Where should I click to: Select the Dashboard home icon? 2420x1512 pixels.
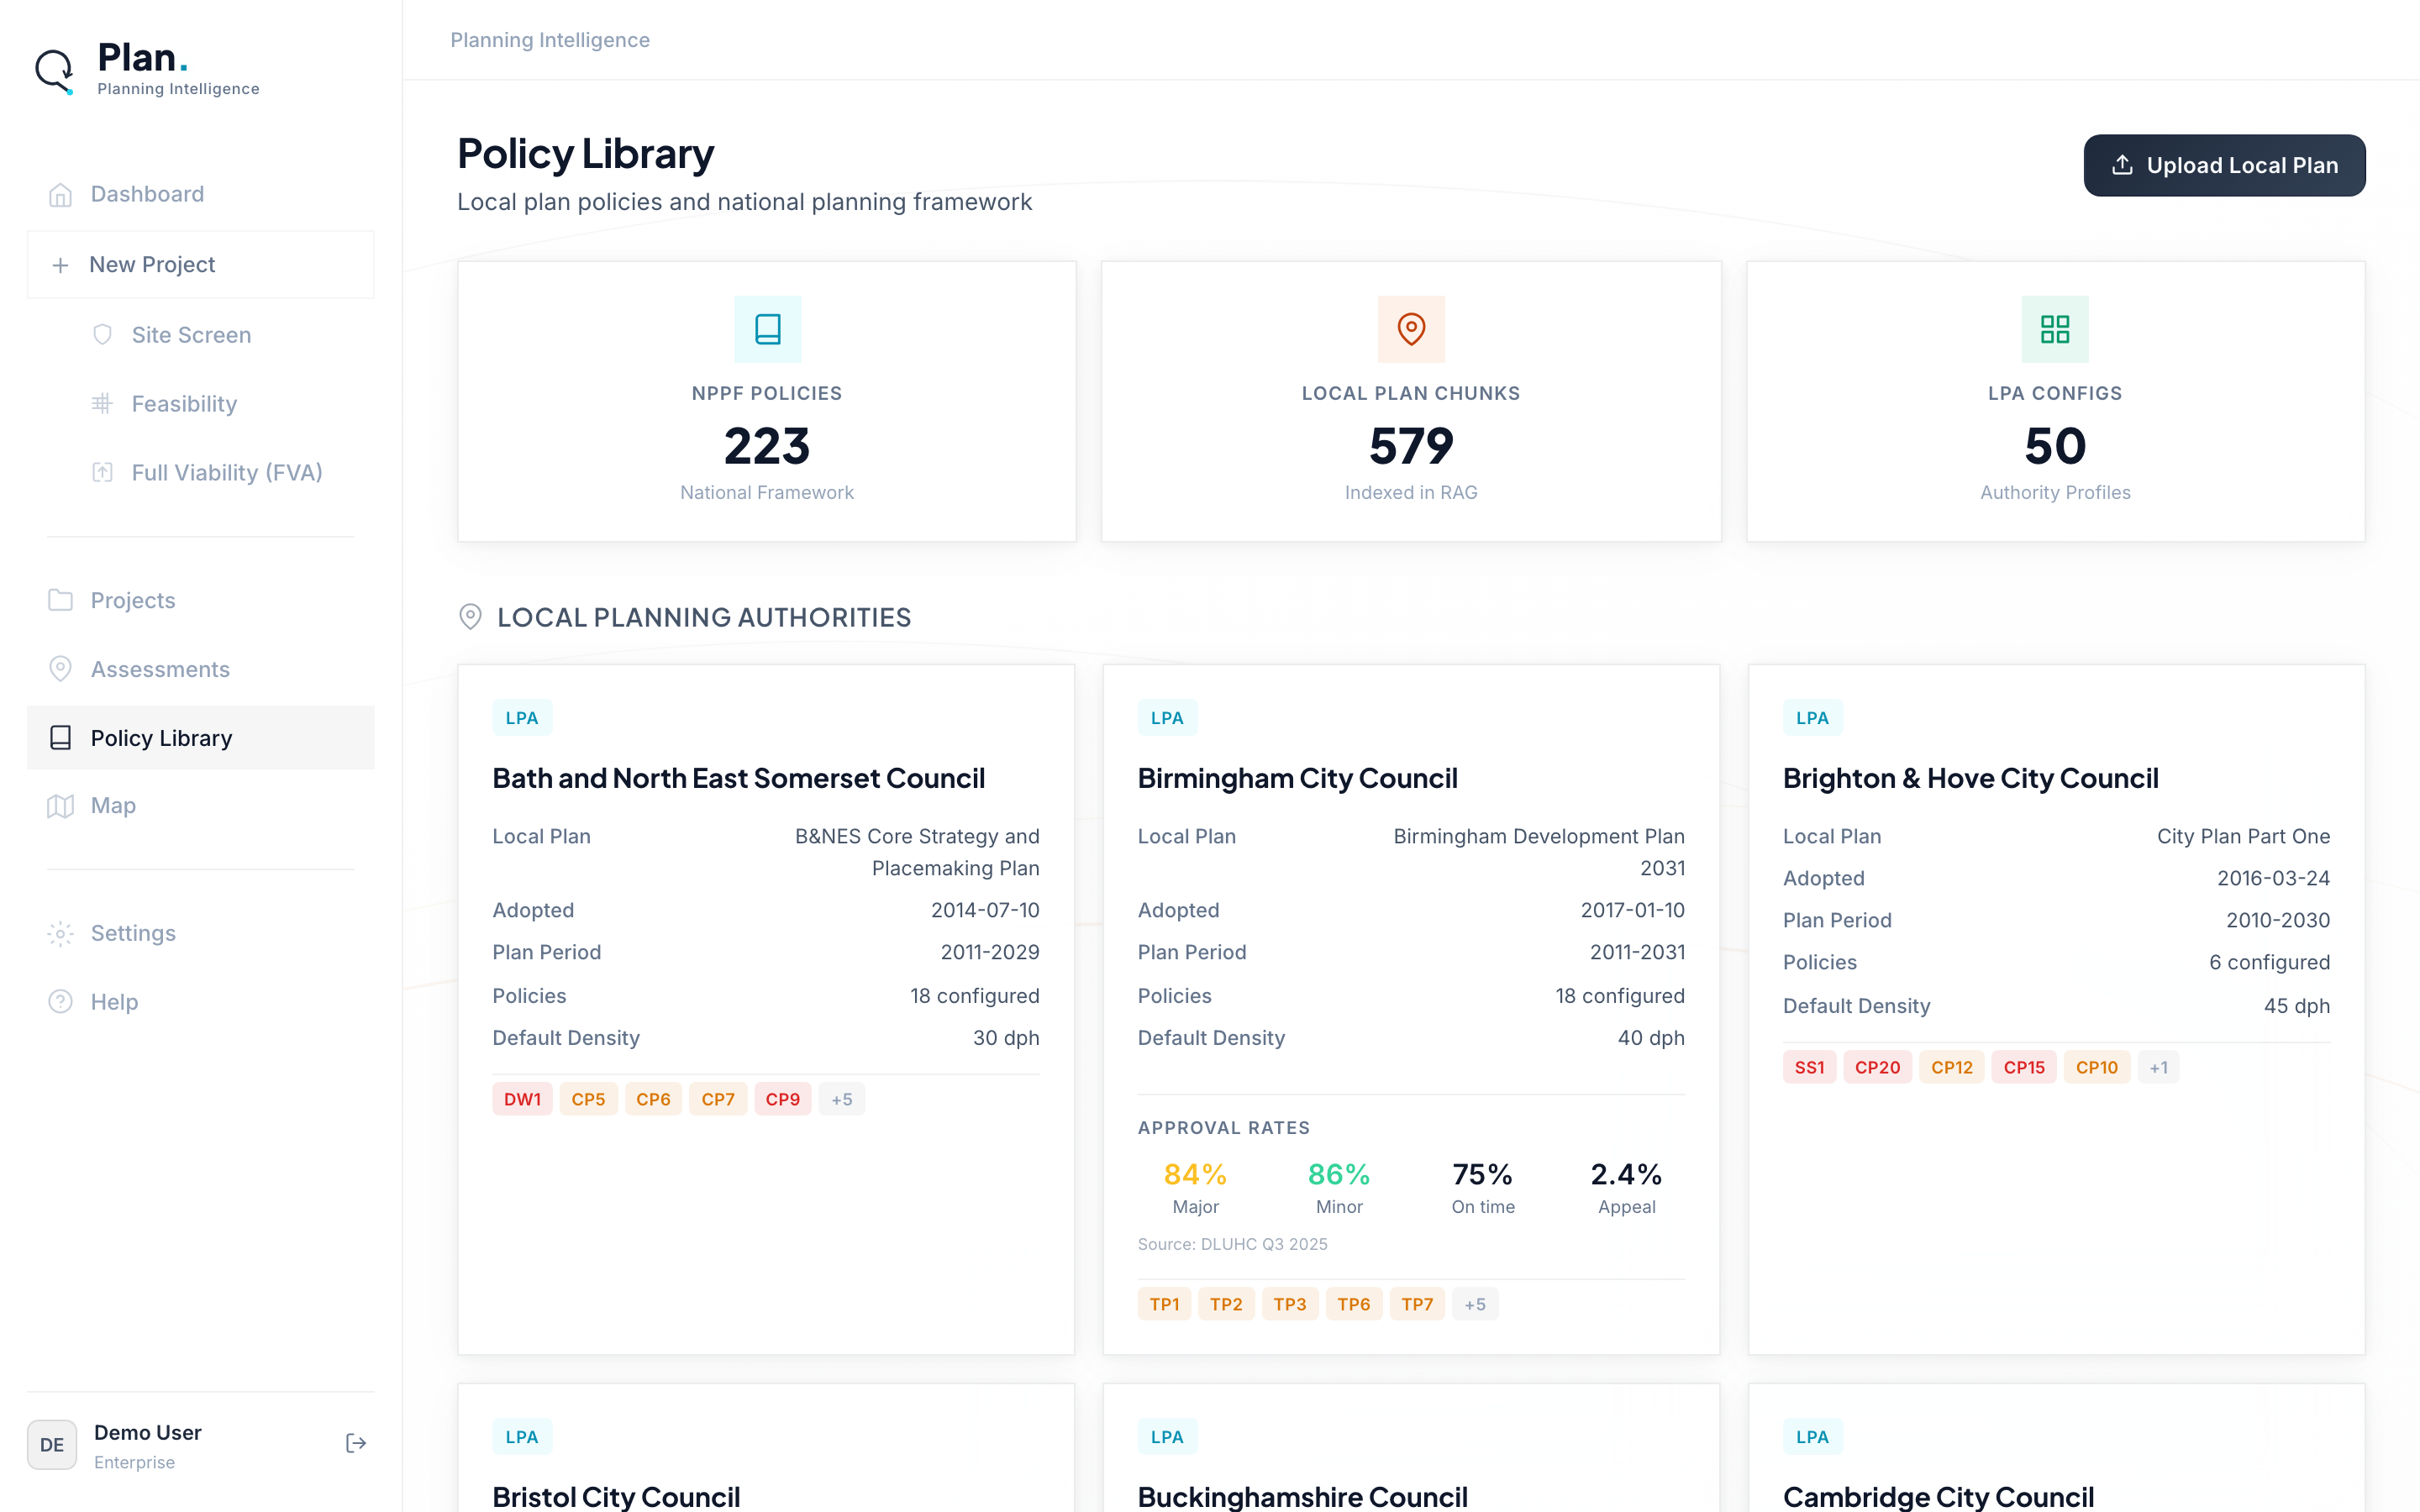pyautogui.click(x=60, y=193)
